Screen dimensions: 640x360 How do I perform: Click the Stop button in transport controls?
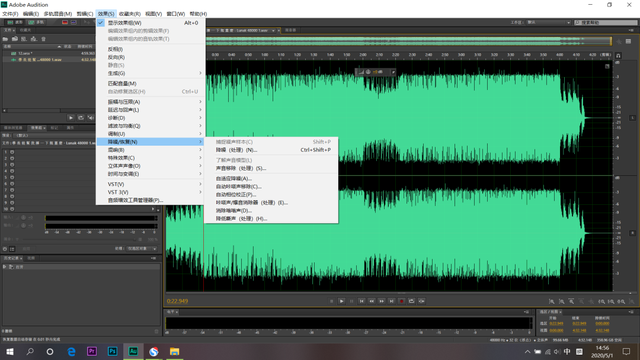click(331, 301)
